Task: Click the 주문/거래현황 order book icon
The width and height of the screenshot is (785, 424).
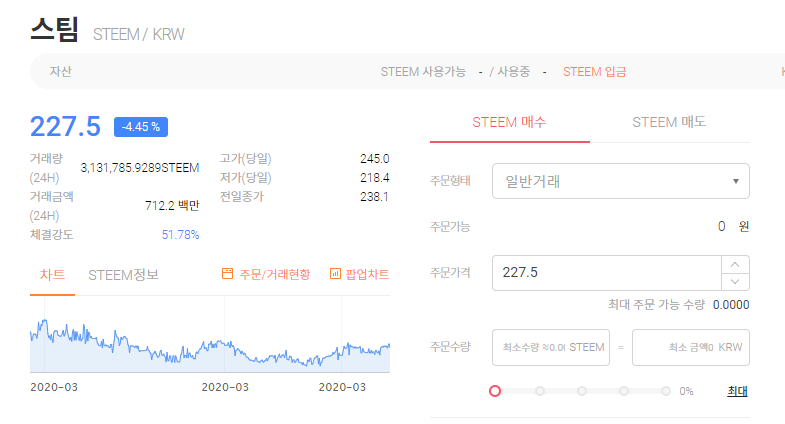Action: tap(228, 274)
